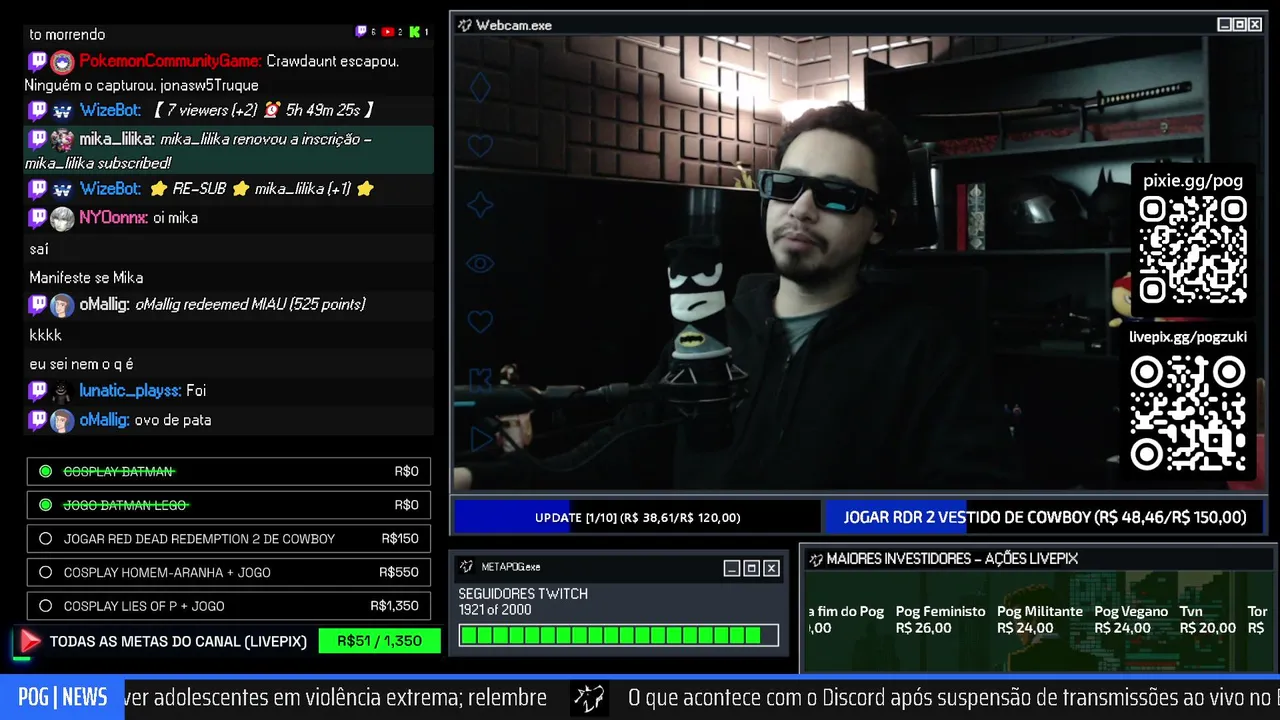Click the 'MAIORES INVESTIDORES – AÇÕES LIVEPIX' panel title

[x=952, y=559]
